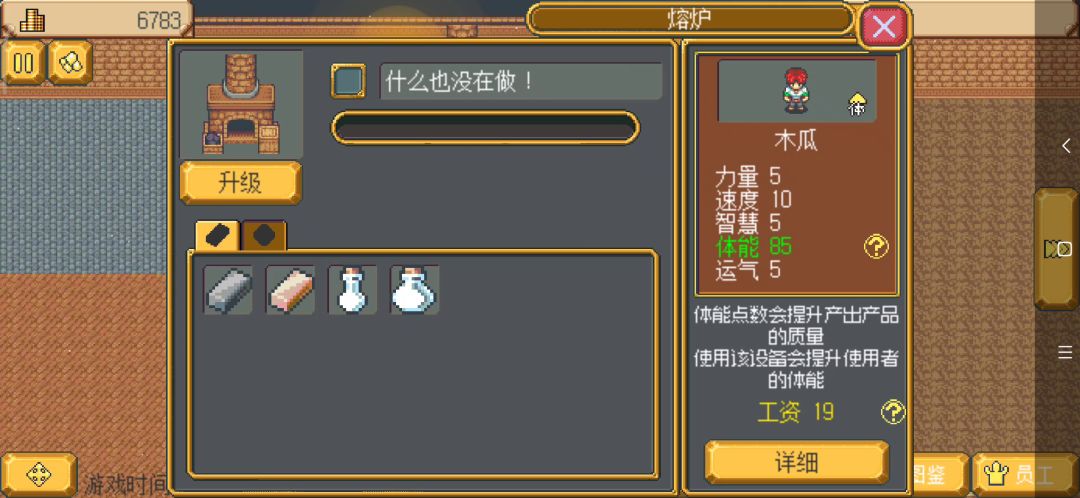Switch to the first ingot recipe tab

click(218, 236)
